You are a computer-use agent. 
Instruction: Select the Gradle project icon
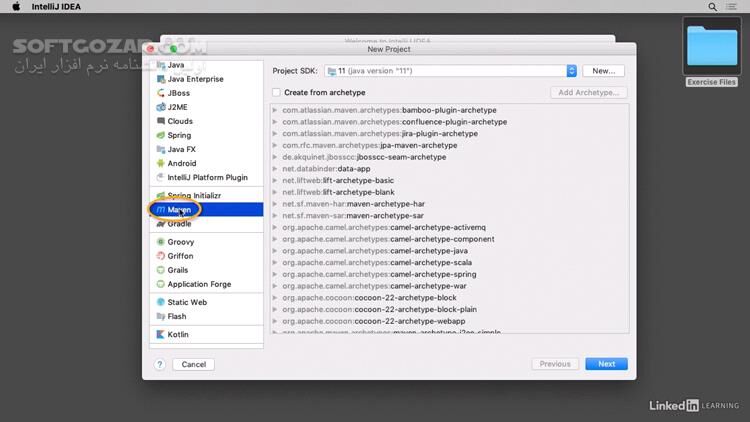(159, 224)
